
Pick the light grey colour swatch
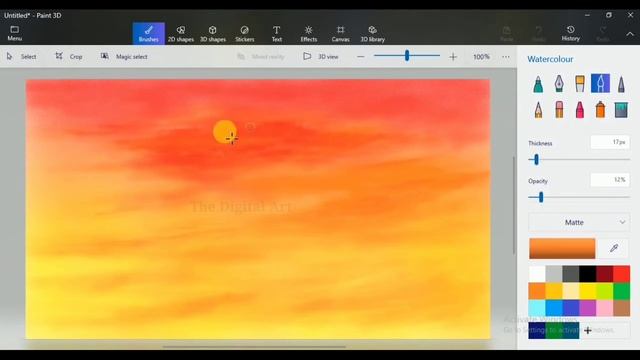coord(554,274)
